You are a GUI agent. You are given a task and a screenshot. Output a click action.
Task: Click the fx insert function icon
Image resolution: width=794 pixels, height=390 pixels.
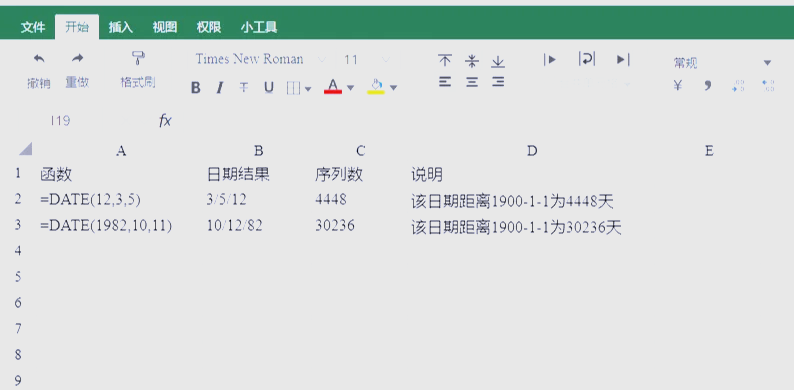click(x=165, y=121)
